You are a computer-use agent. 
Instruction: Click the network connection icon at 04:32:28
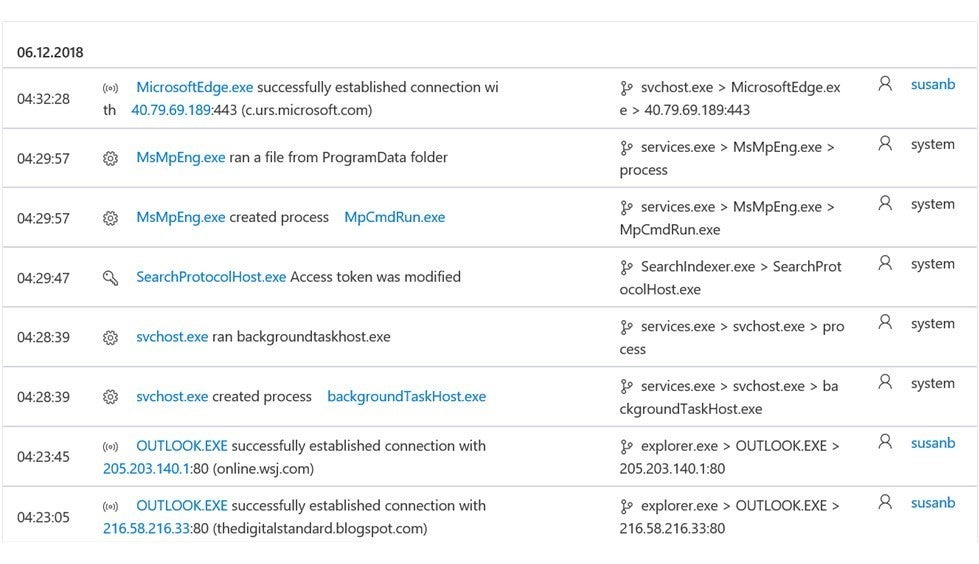tap(111, 88)
